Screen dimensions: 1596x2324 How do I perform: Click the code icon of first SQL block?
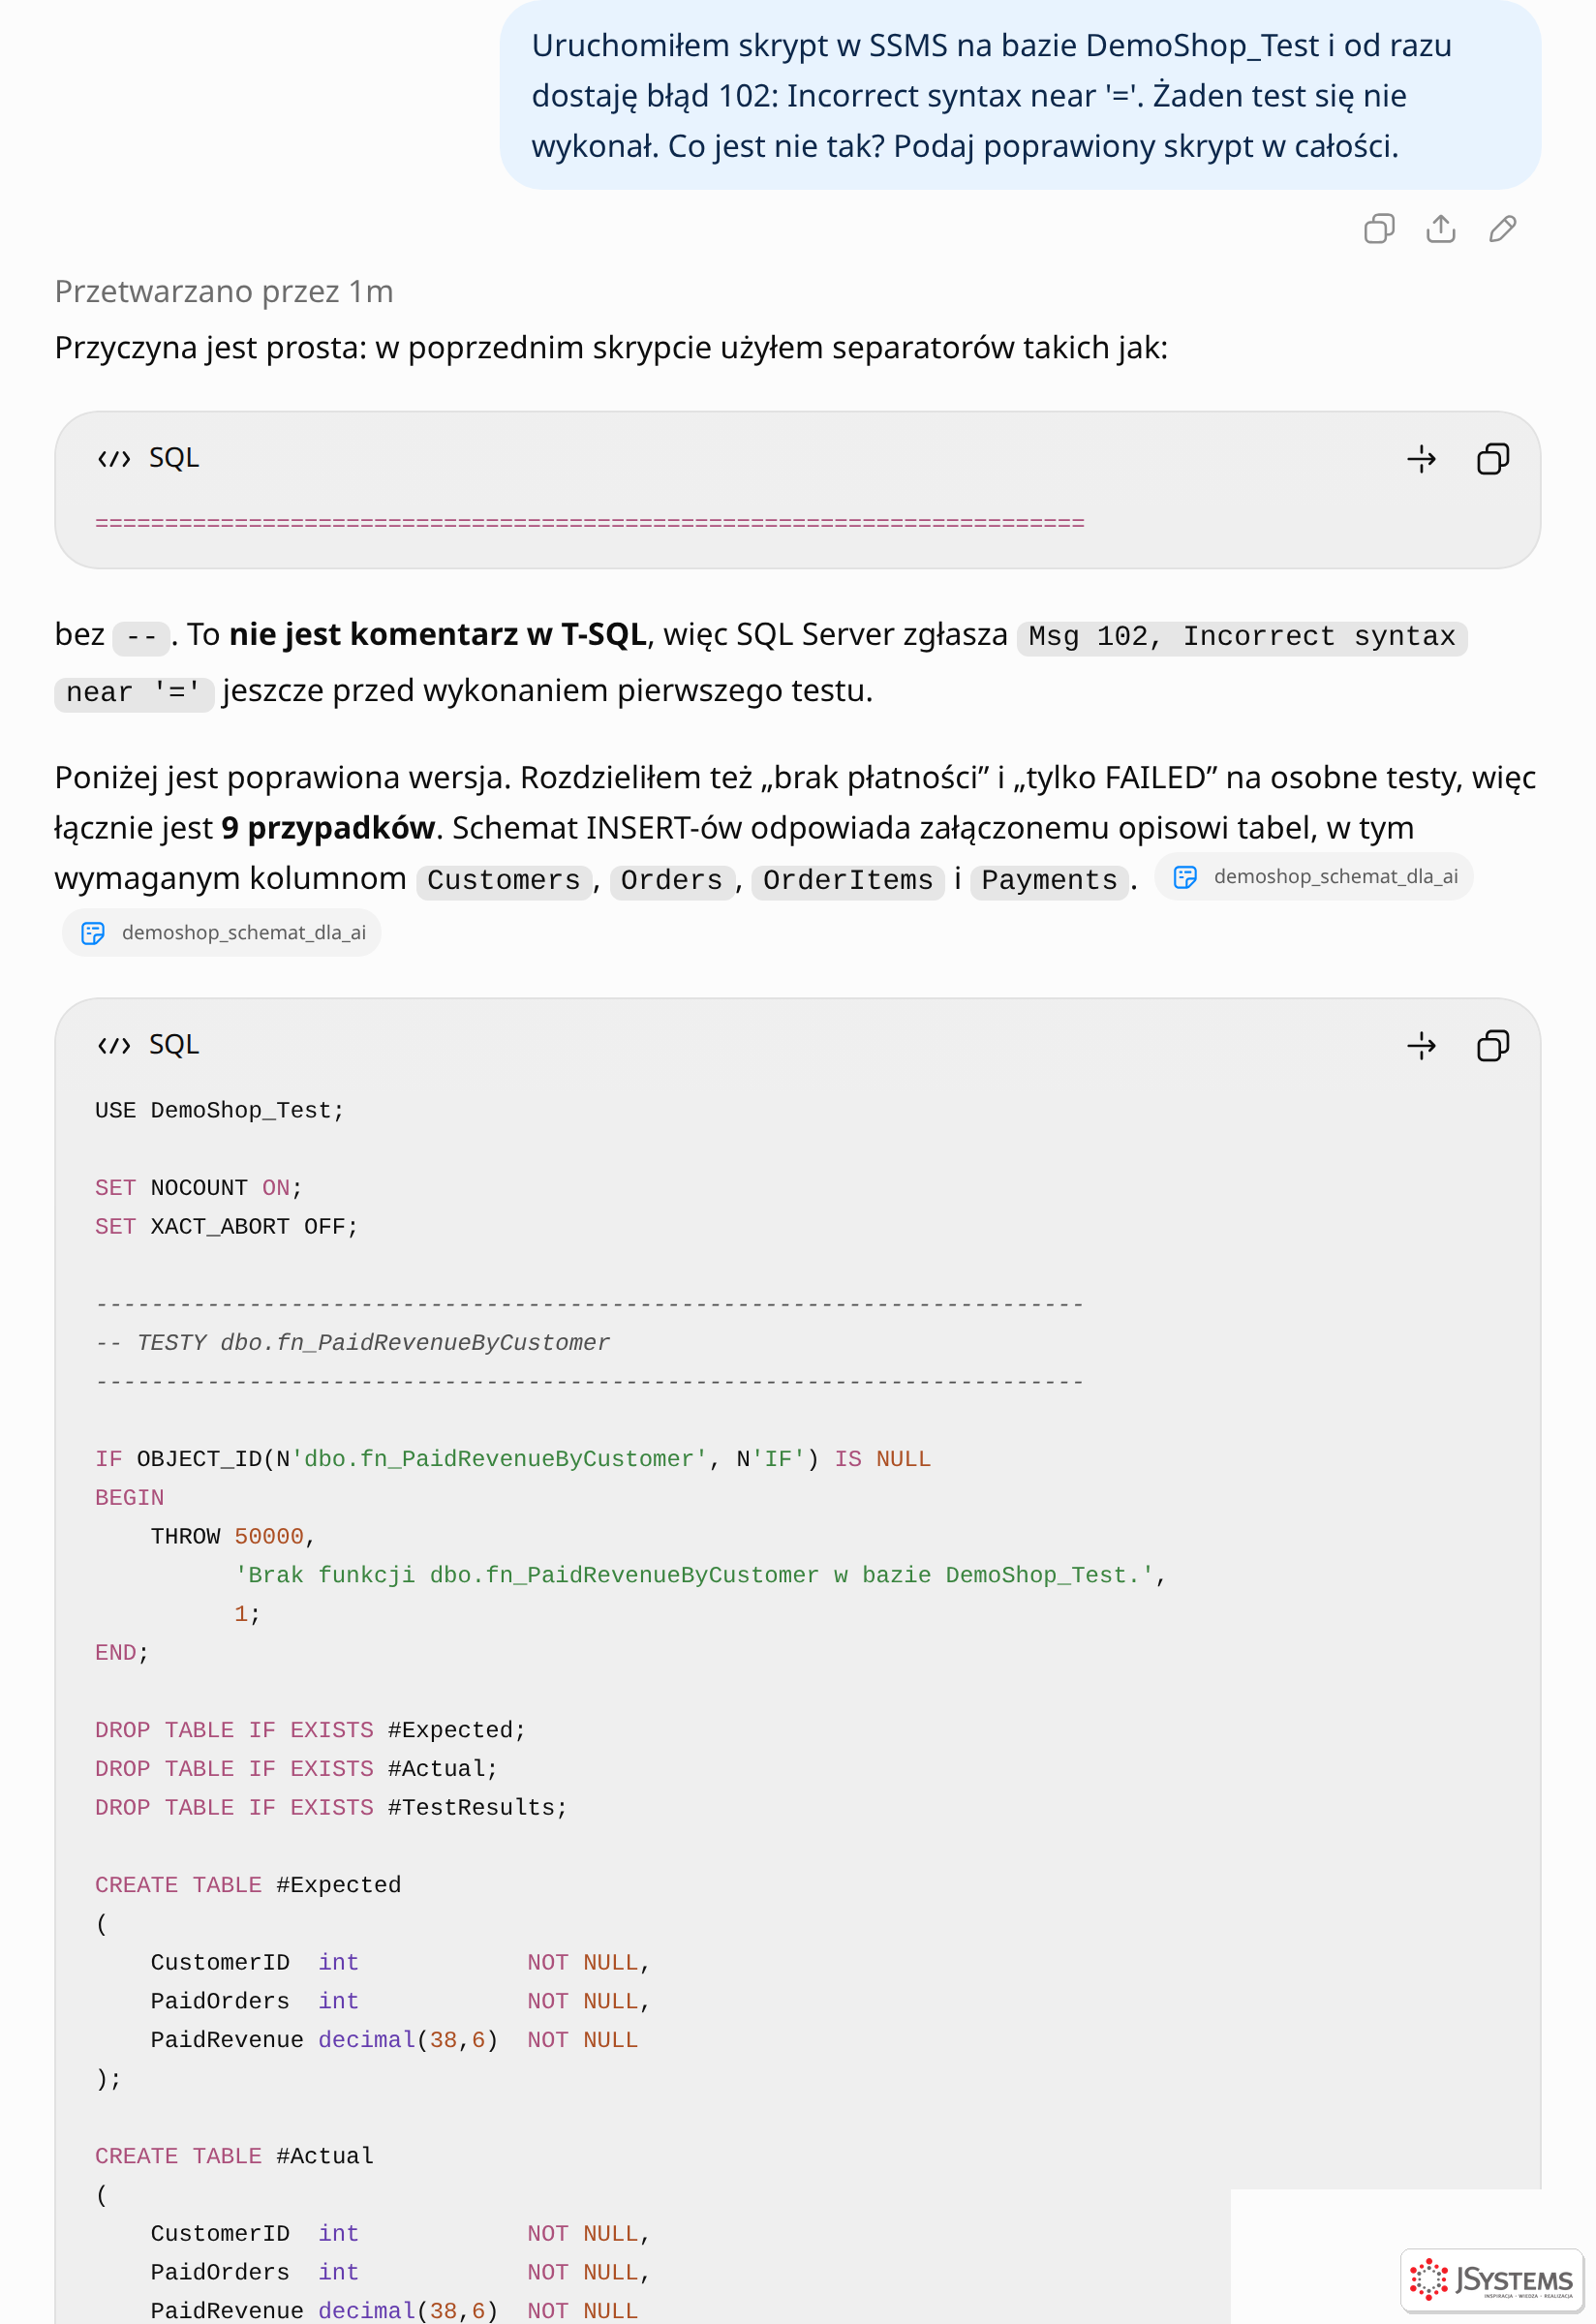click(114, 459)
